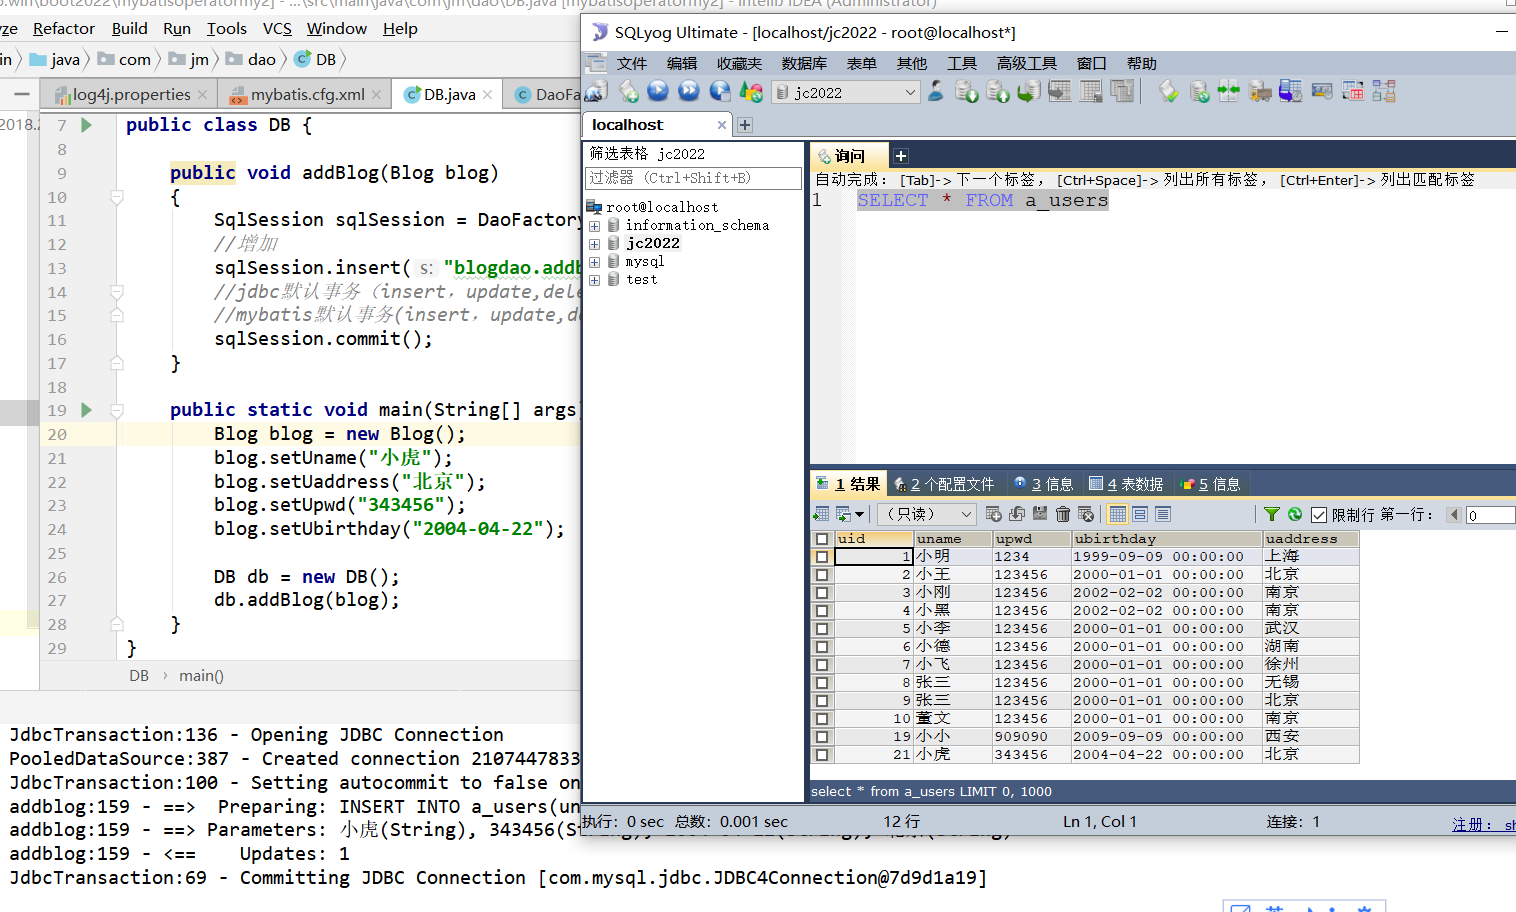The height and width of the screenshot is (912, 1516).
Task: Click the new connection icon in SQLyog toolbar
Action: coord(596,91)
